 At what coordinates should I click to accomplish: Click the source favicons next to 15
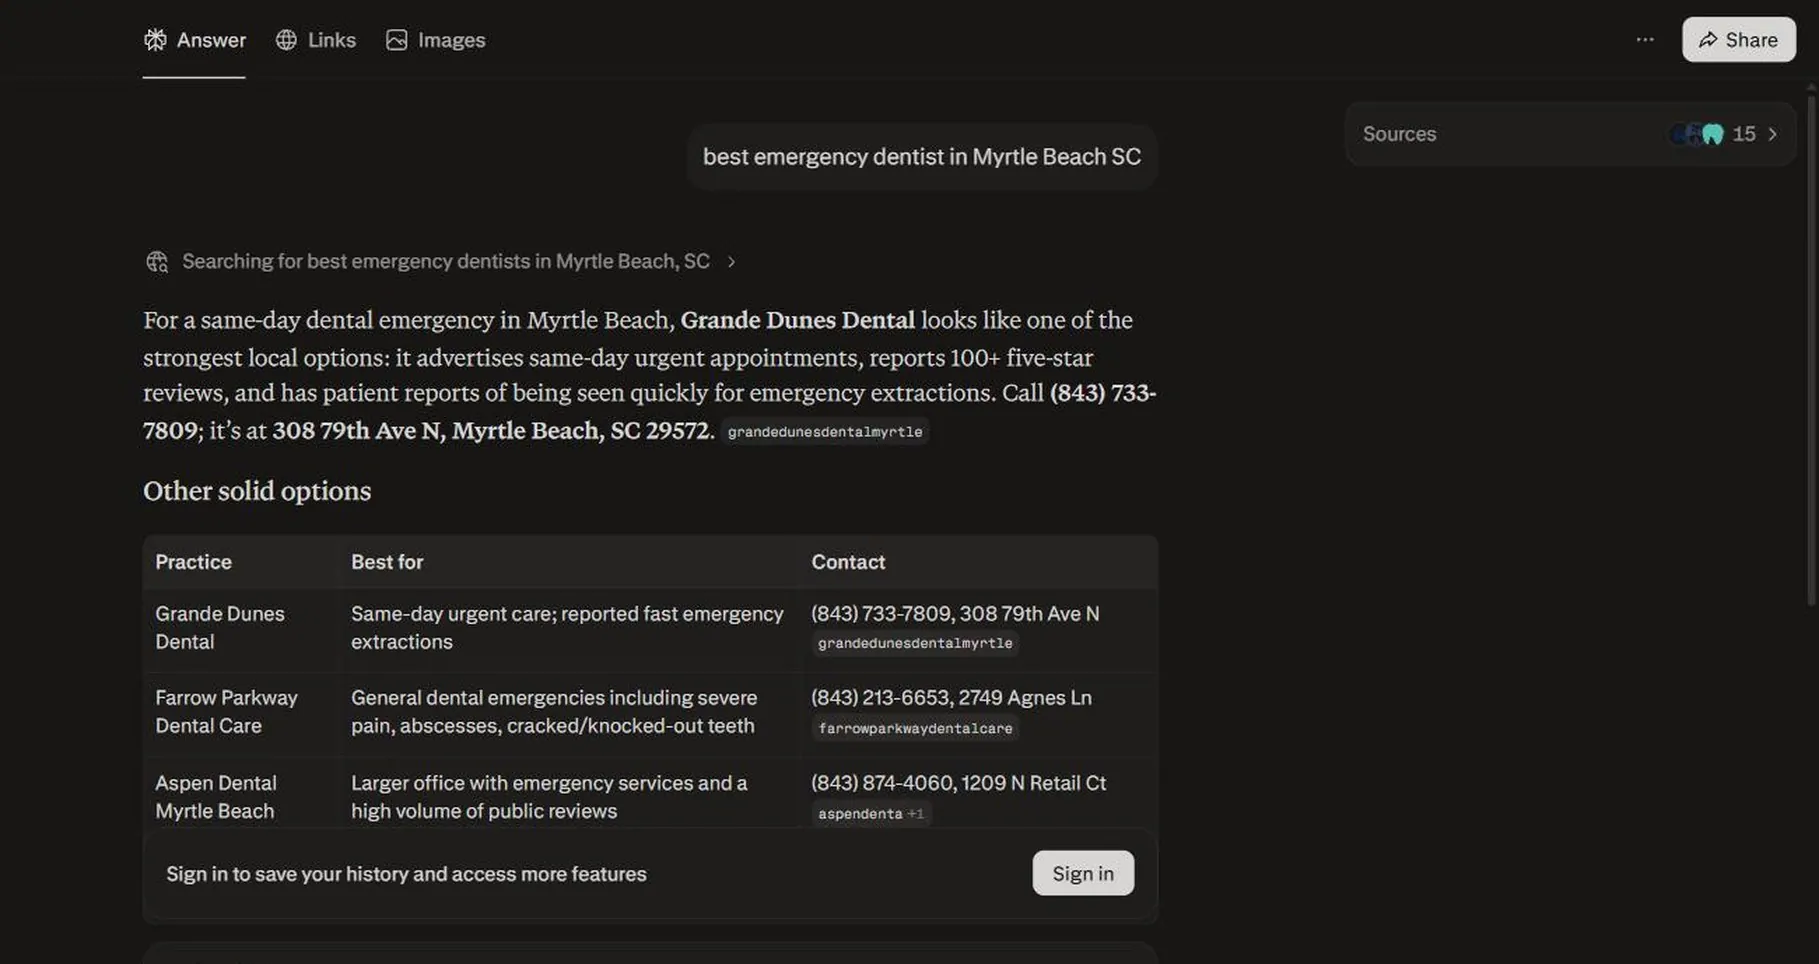coord(1697,134)
